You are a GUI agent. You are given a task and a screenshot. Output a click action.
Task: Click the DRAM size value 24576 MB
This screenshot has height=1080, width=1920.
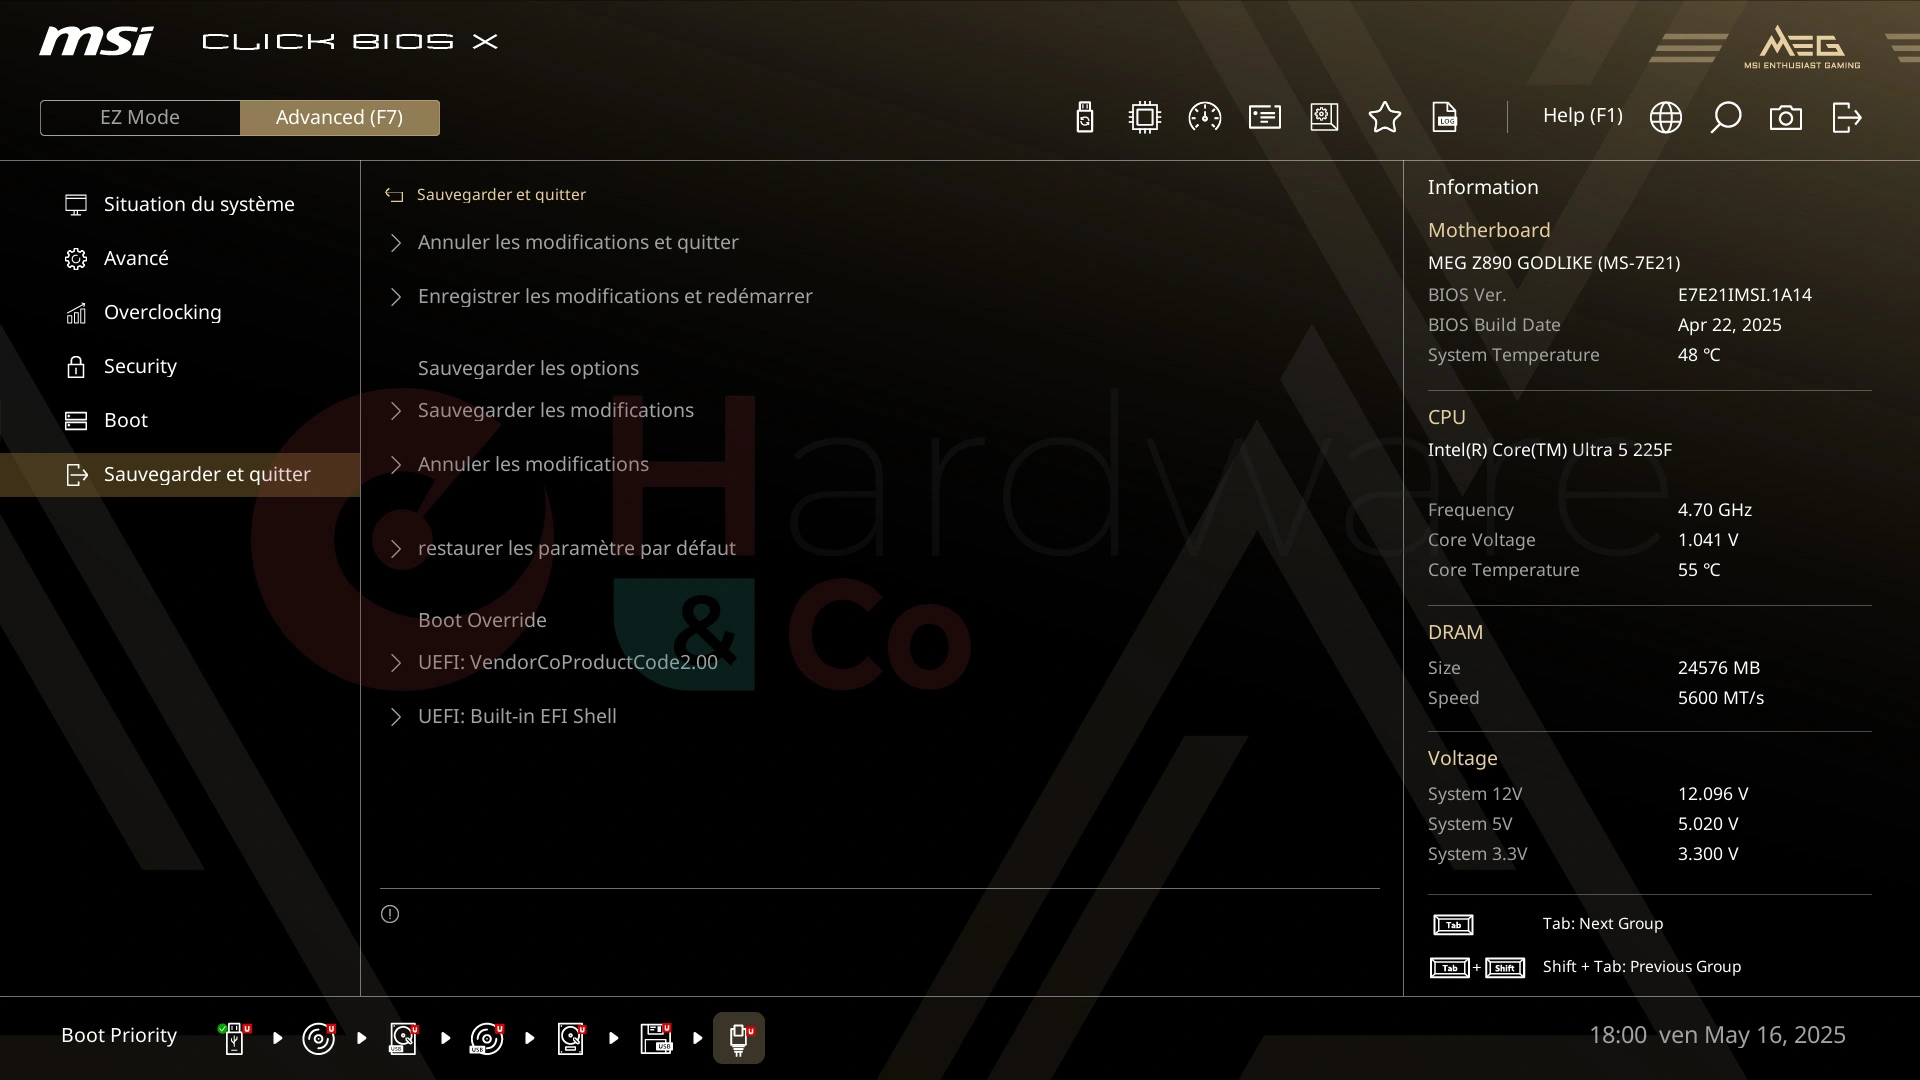(1718, 668)
